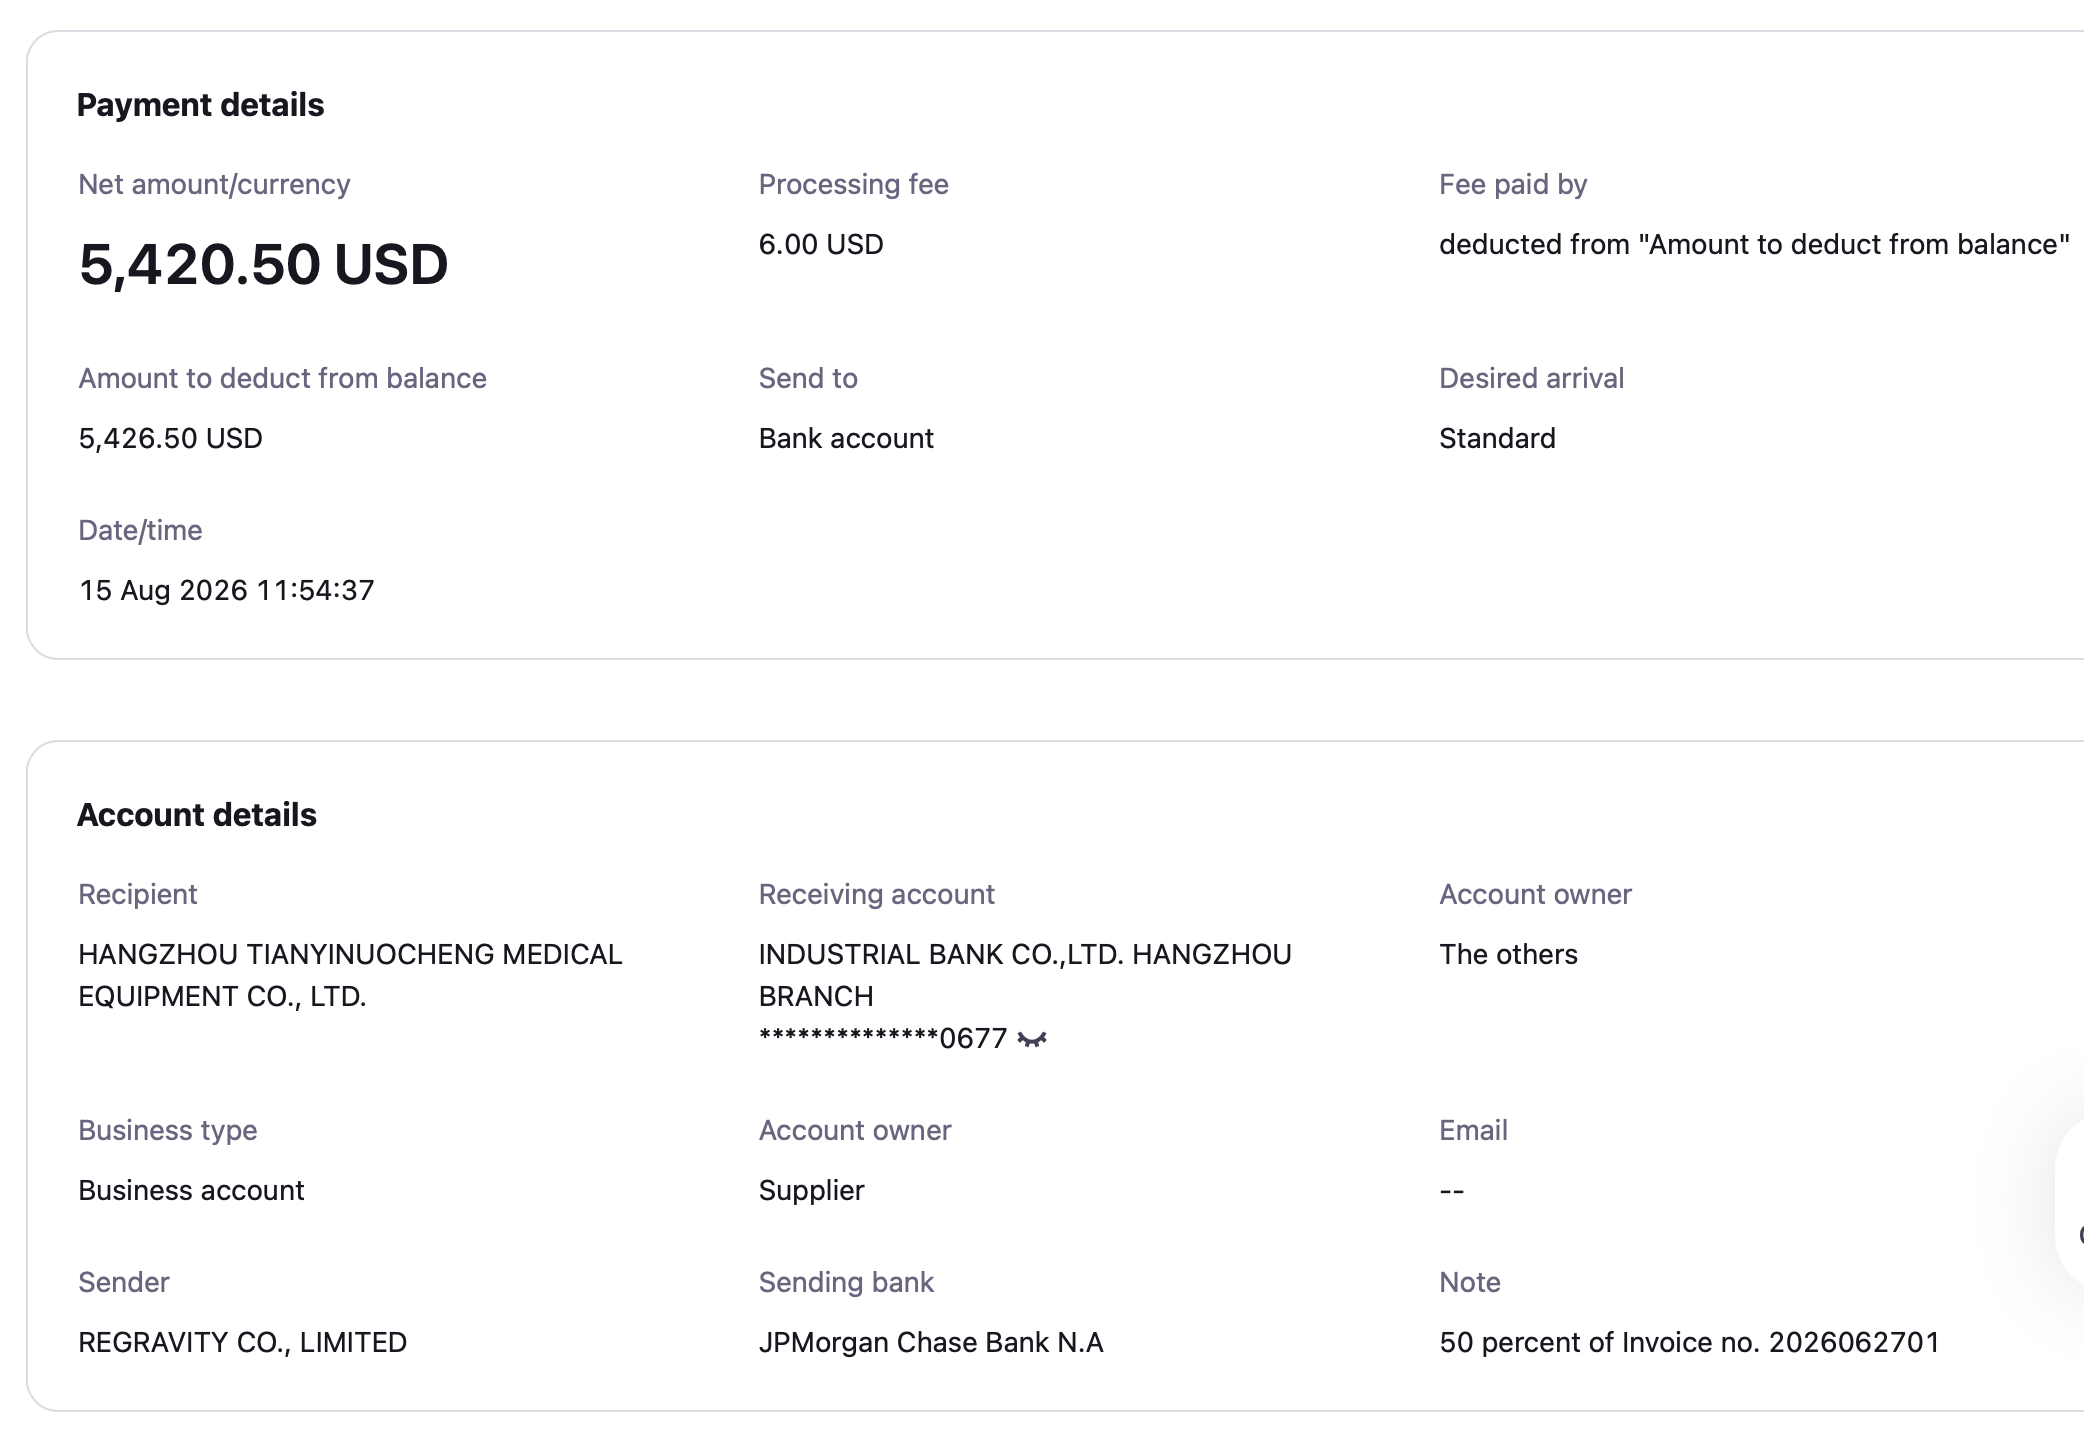Viewport: 2084px width, 1430px height.
Task: Select the Business account type value
Action: pyautogui.click(x=191, y=1190)
